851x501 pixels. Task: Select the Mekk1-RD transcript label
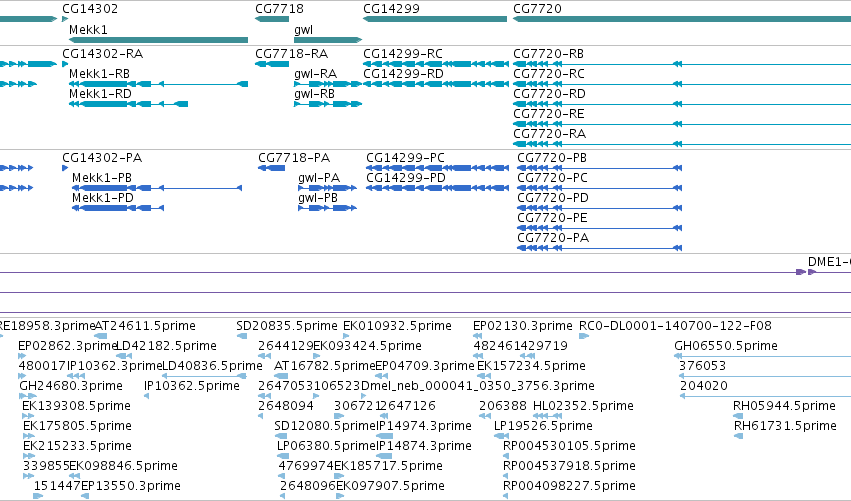tap(100, 94)
